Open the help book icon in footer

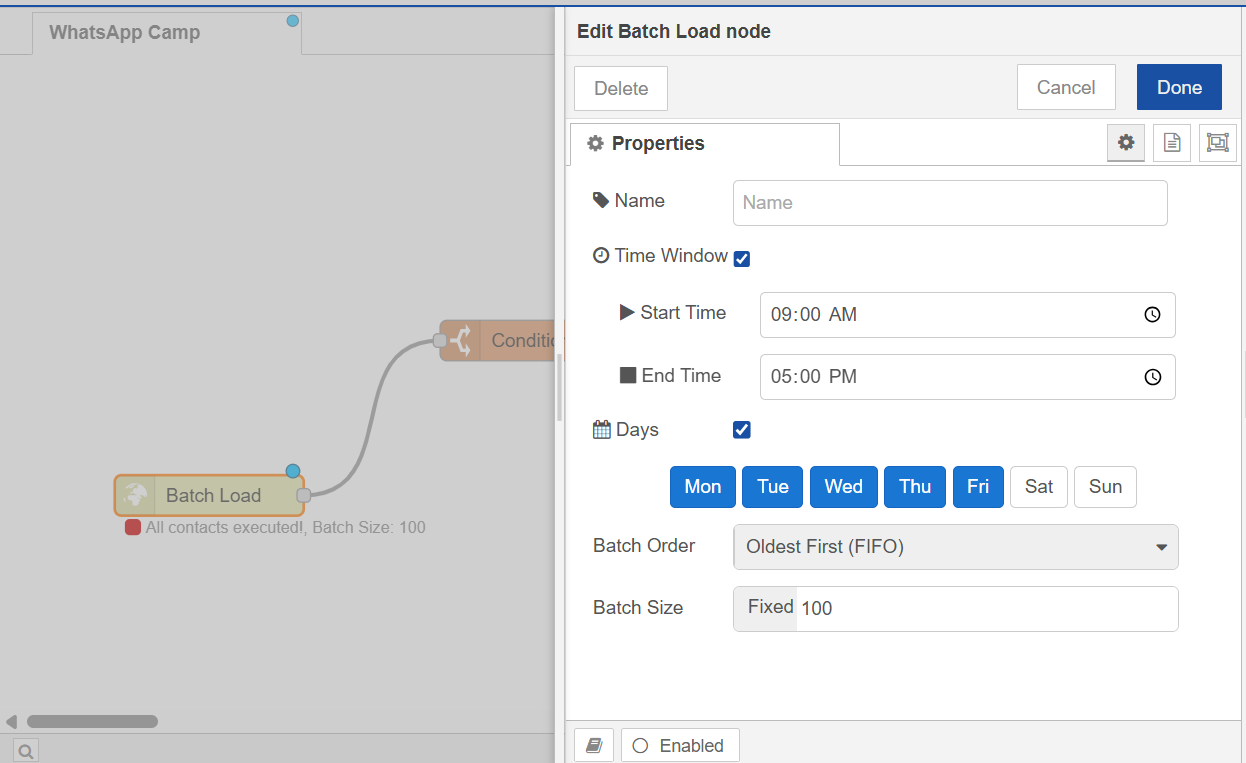(594, 746)
